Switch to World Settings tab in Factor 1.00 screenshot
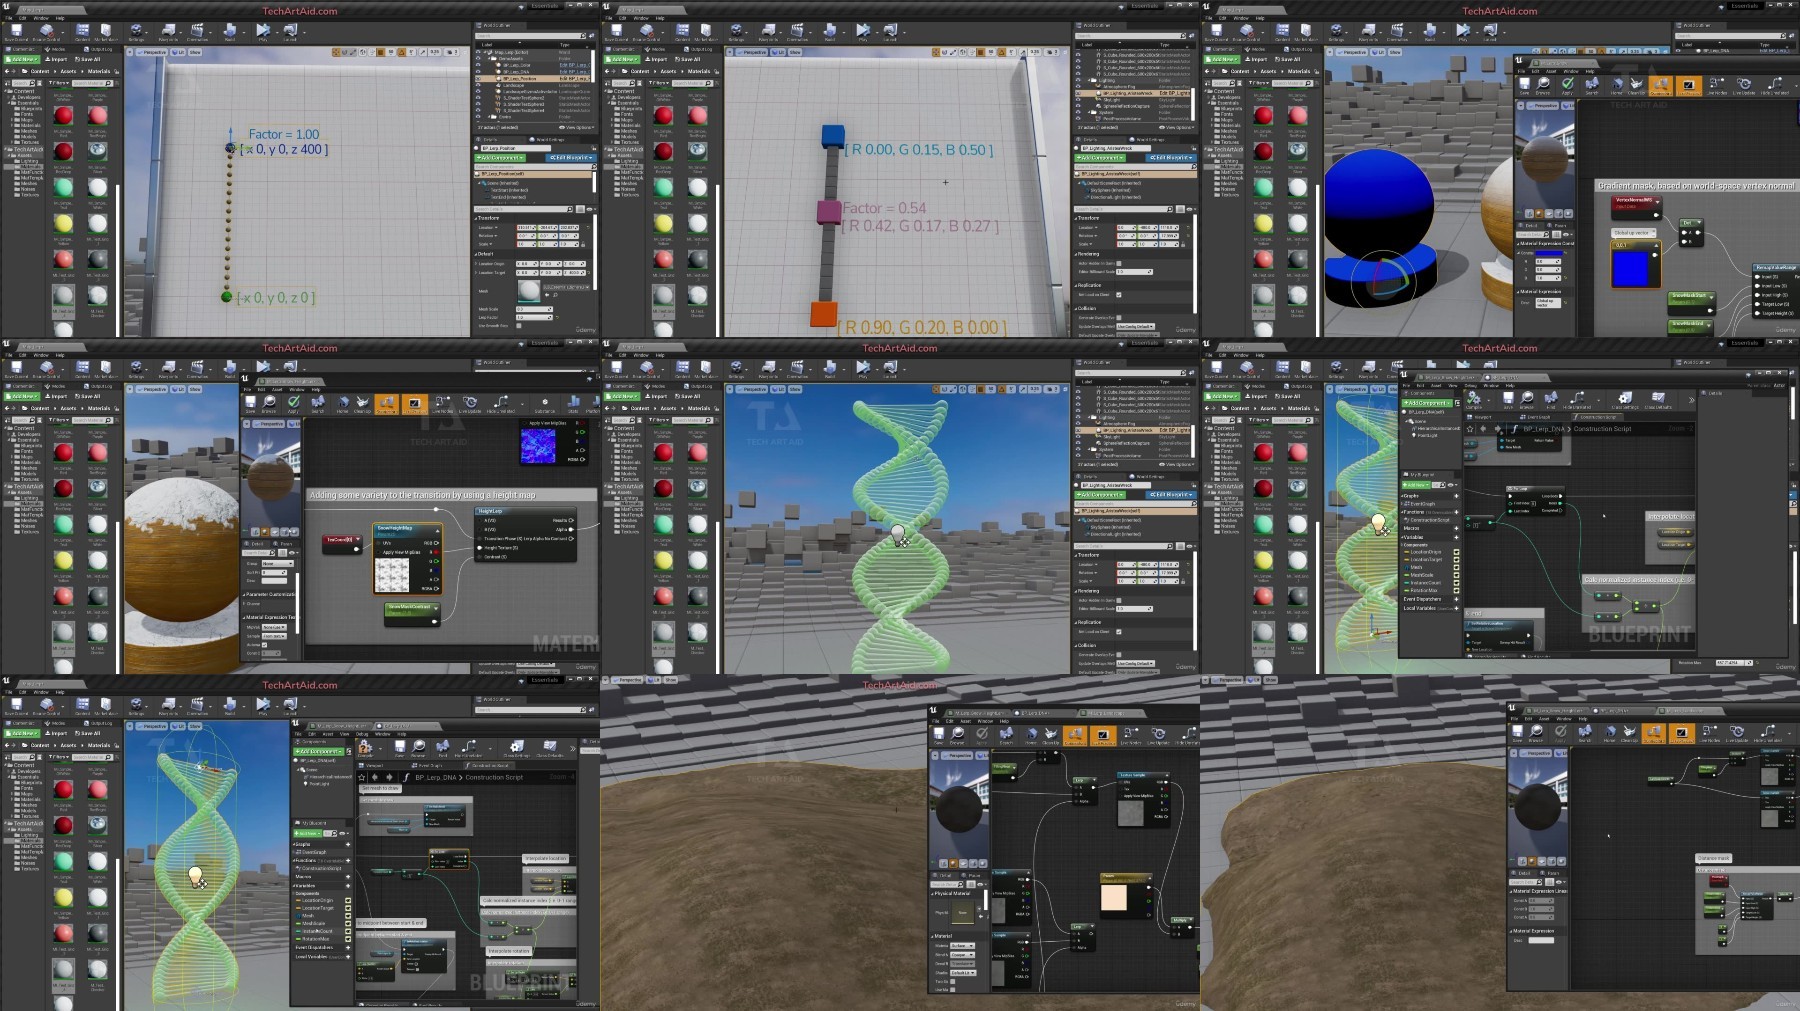This screenshot has height=1011, width=1800. point(550,140)
